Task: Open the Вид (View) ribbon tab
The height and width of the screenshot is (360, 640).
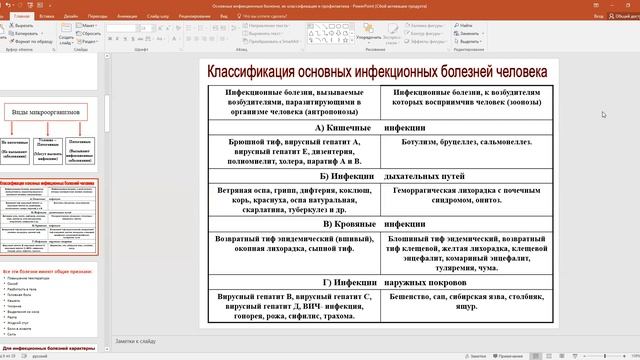Action: pos(224,16)
